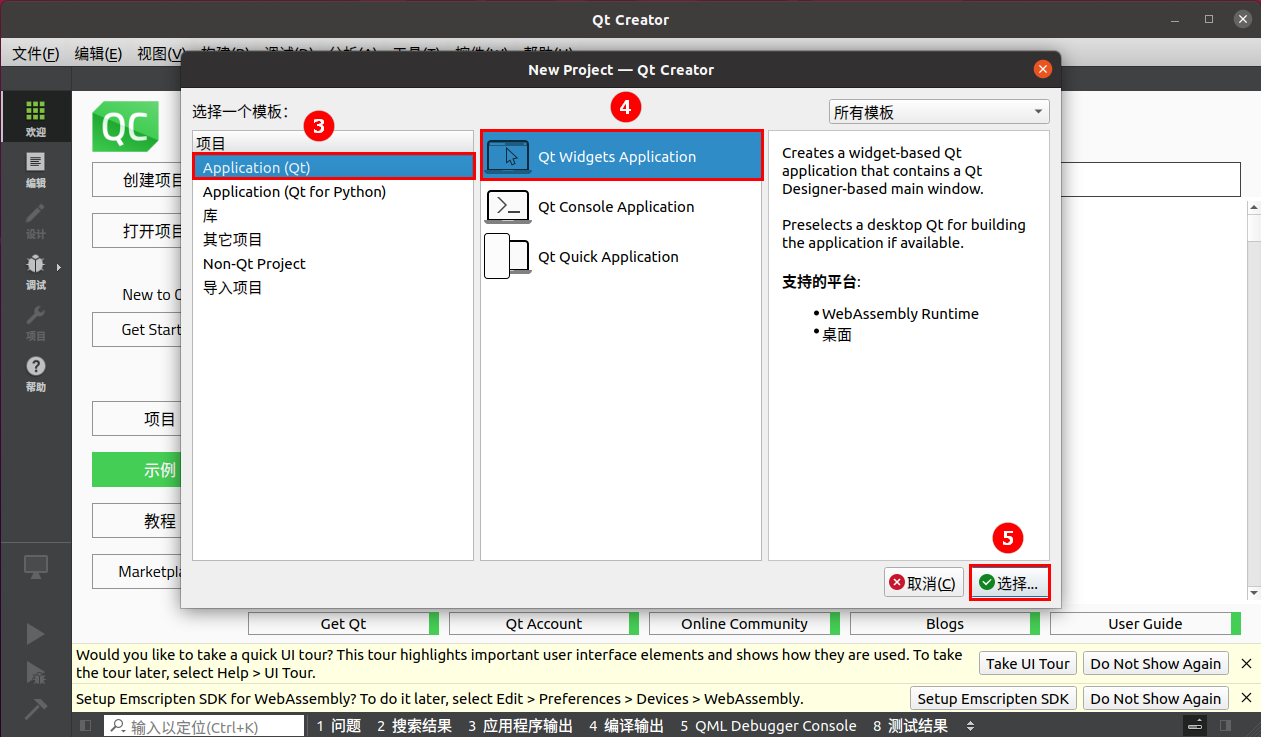Select the Qt Quick Application template
Viewport: 1261px width, 737px height.
621,257
